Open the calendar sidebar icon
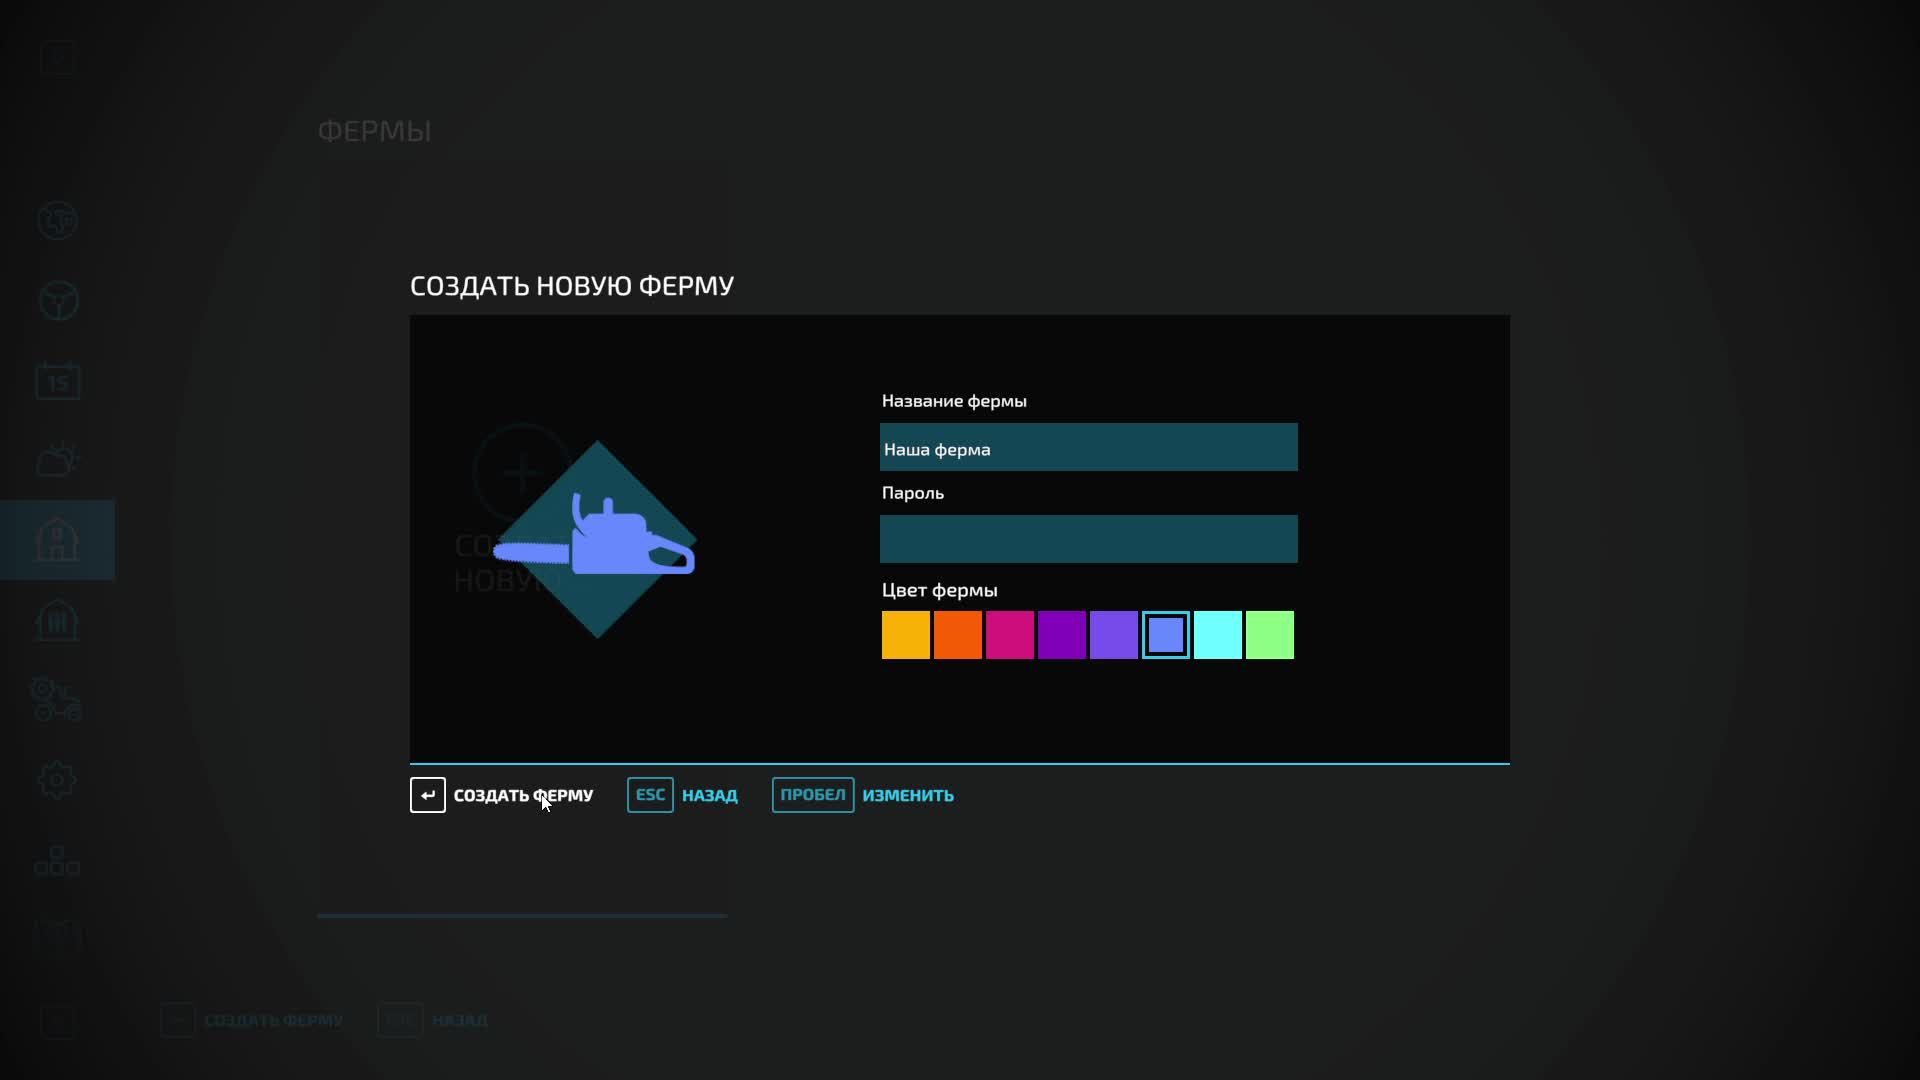 58,381
